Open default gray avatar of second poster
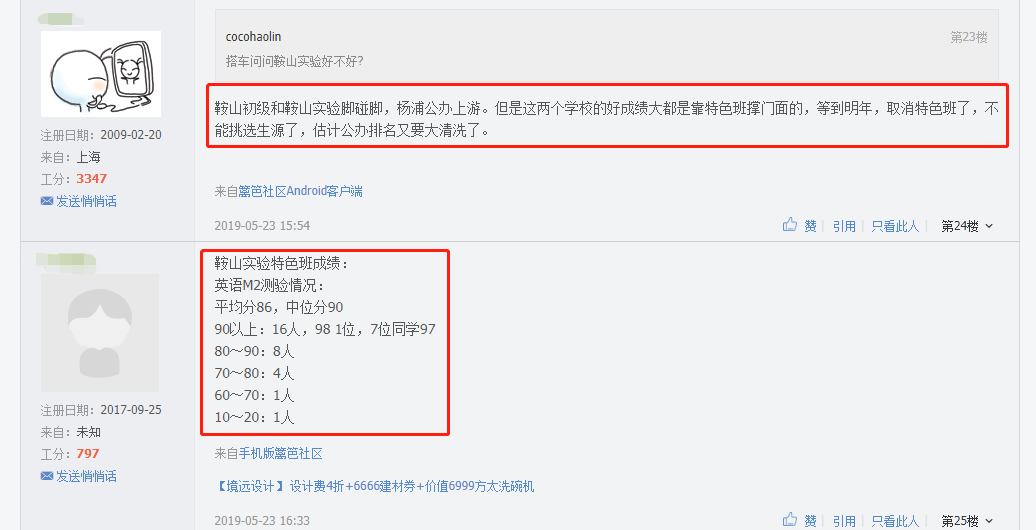 pos(100,332)
